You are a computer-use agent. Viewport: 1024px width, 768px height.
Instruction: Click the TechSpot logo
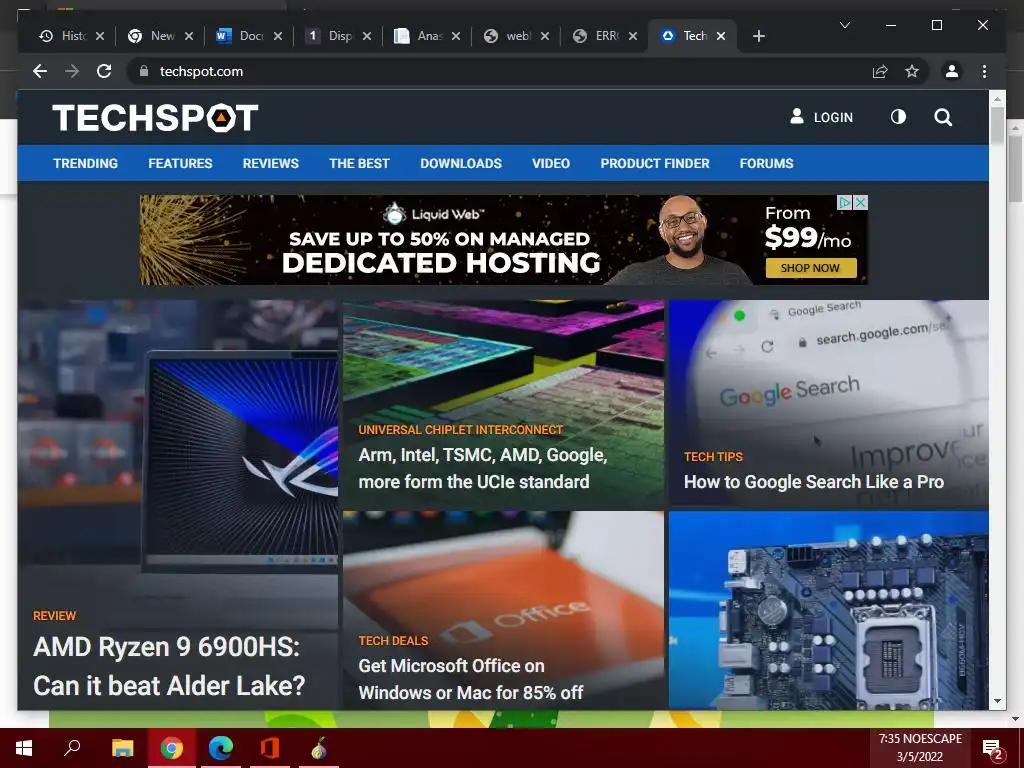(x=155, y=118)
